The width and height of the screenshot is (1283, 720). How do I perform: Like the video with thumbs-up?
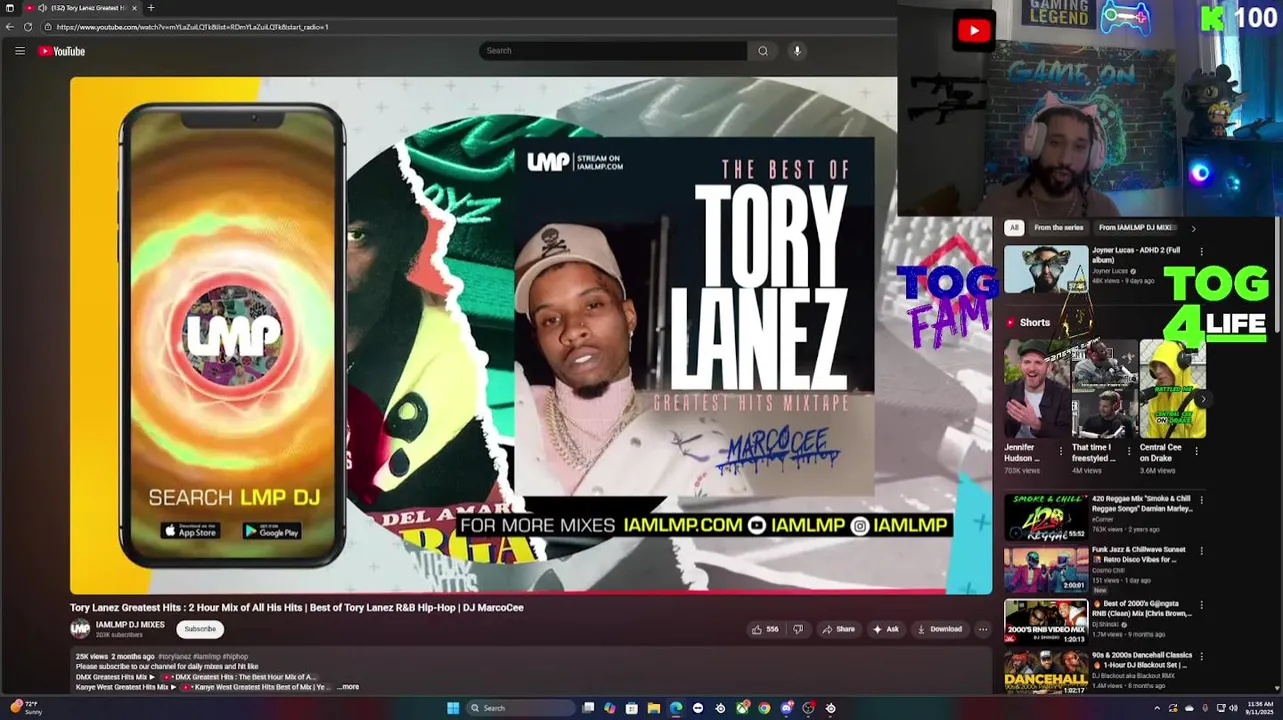pos(765,629)
